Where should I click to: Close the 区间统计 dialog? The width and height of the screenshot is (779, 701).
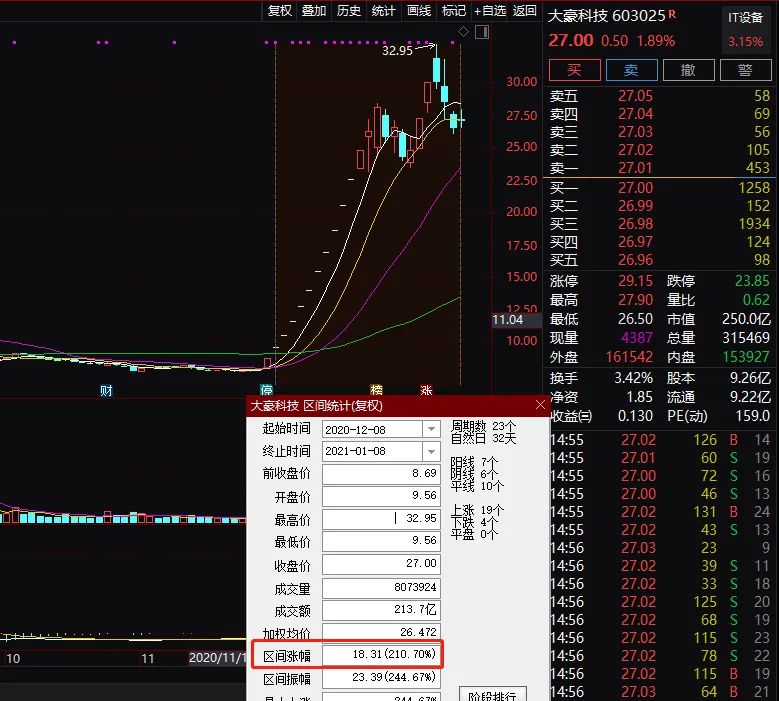(541, 405)
